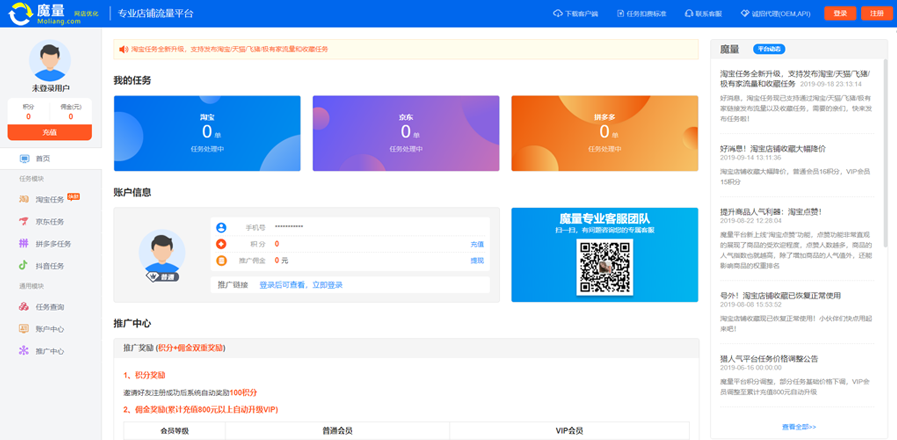Click the 普通会员 table column header
897x440 pixels.
coord(338,431)
